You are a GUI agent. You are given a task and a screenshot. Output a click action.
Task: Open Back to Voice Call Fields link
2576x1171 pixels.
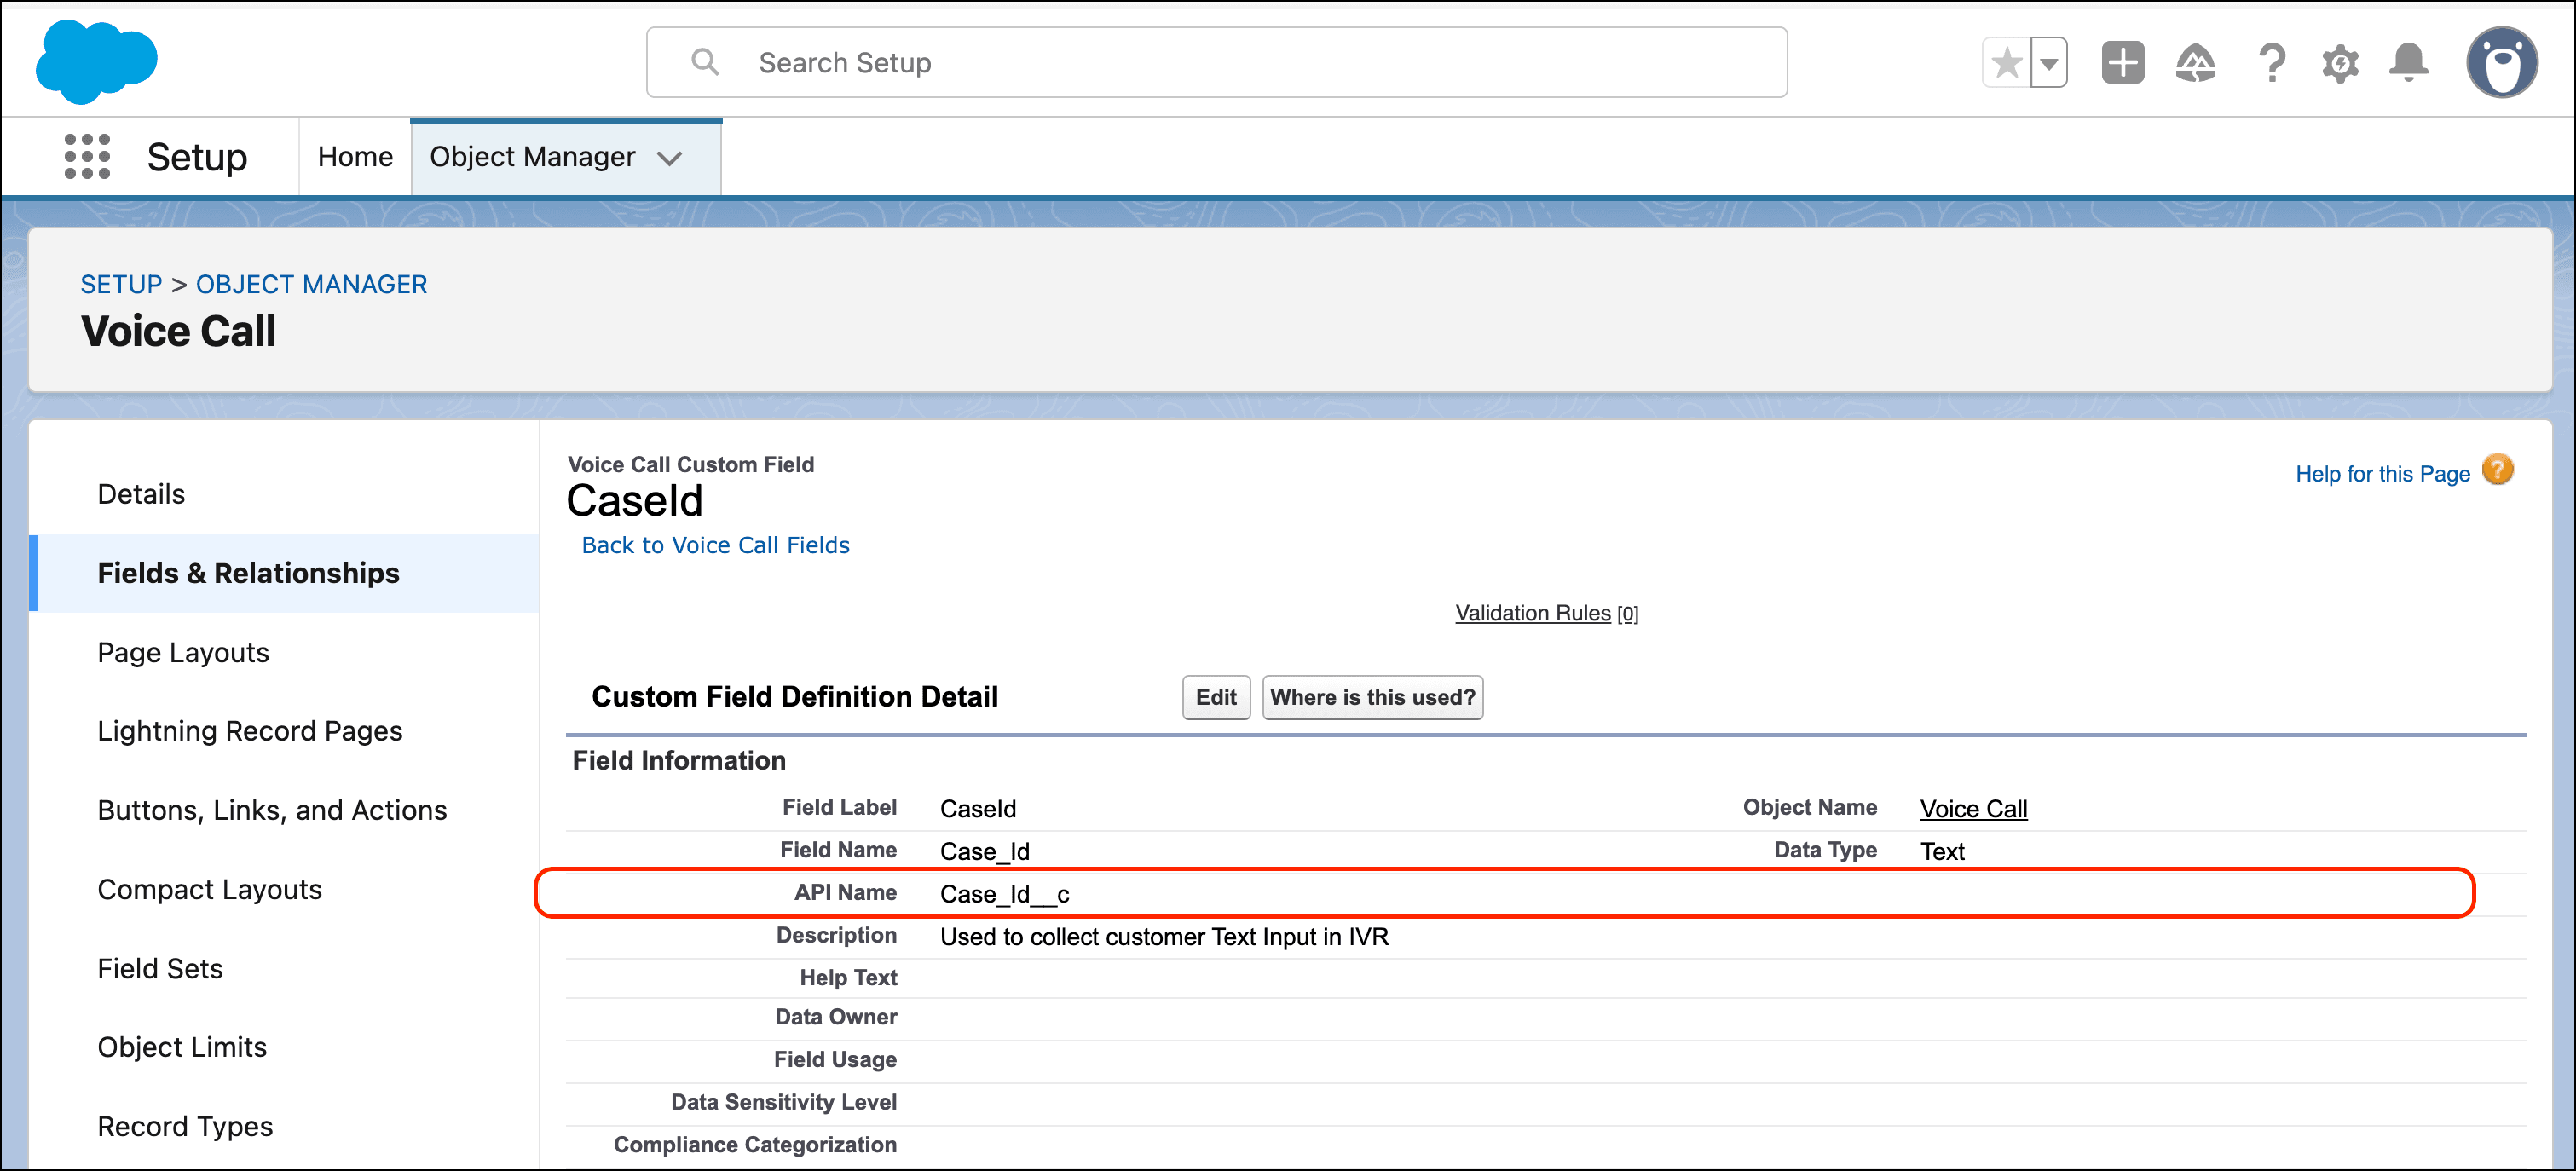coord(714,545)
